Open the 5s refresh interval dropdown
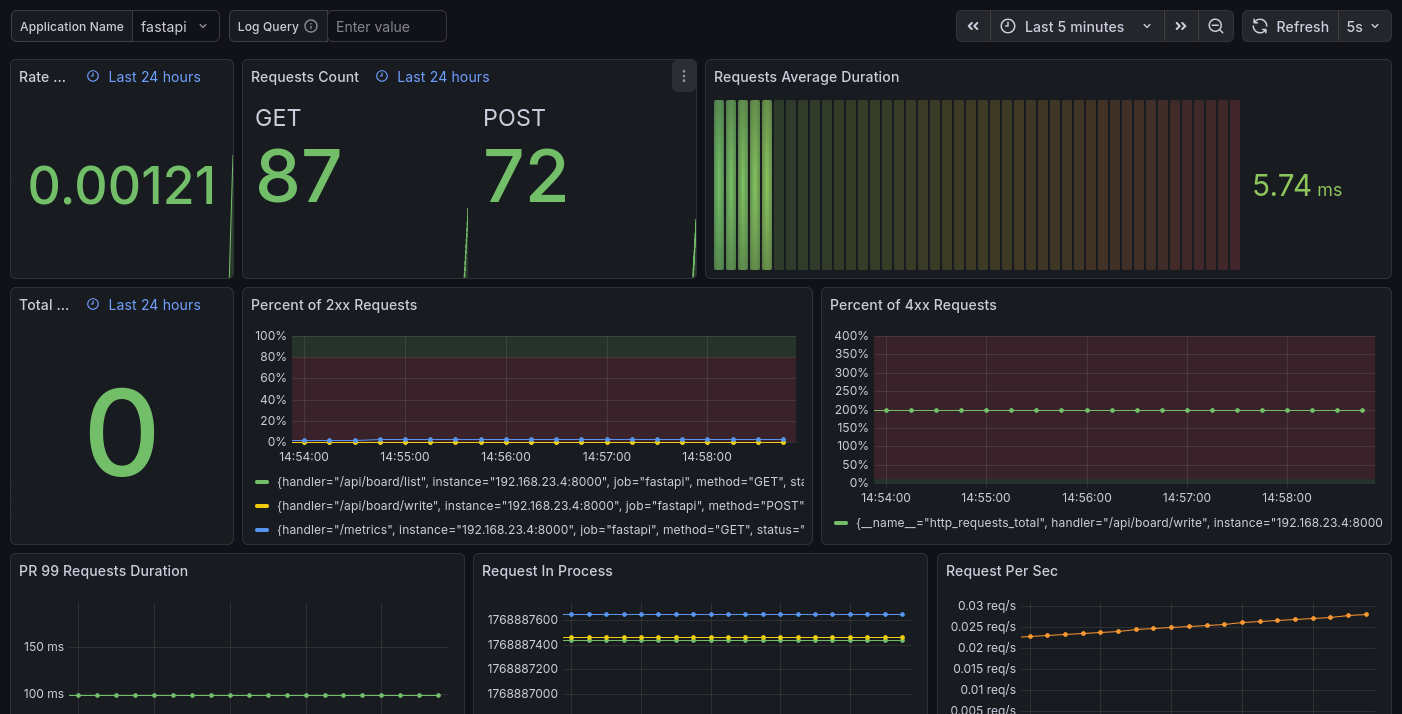This screenshot has height=714, width=1402. pyautogui.click(x=1365, y=27)
